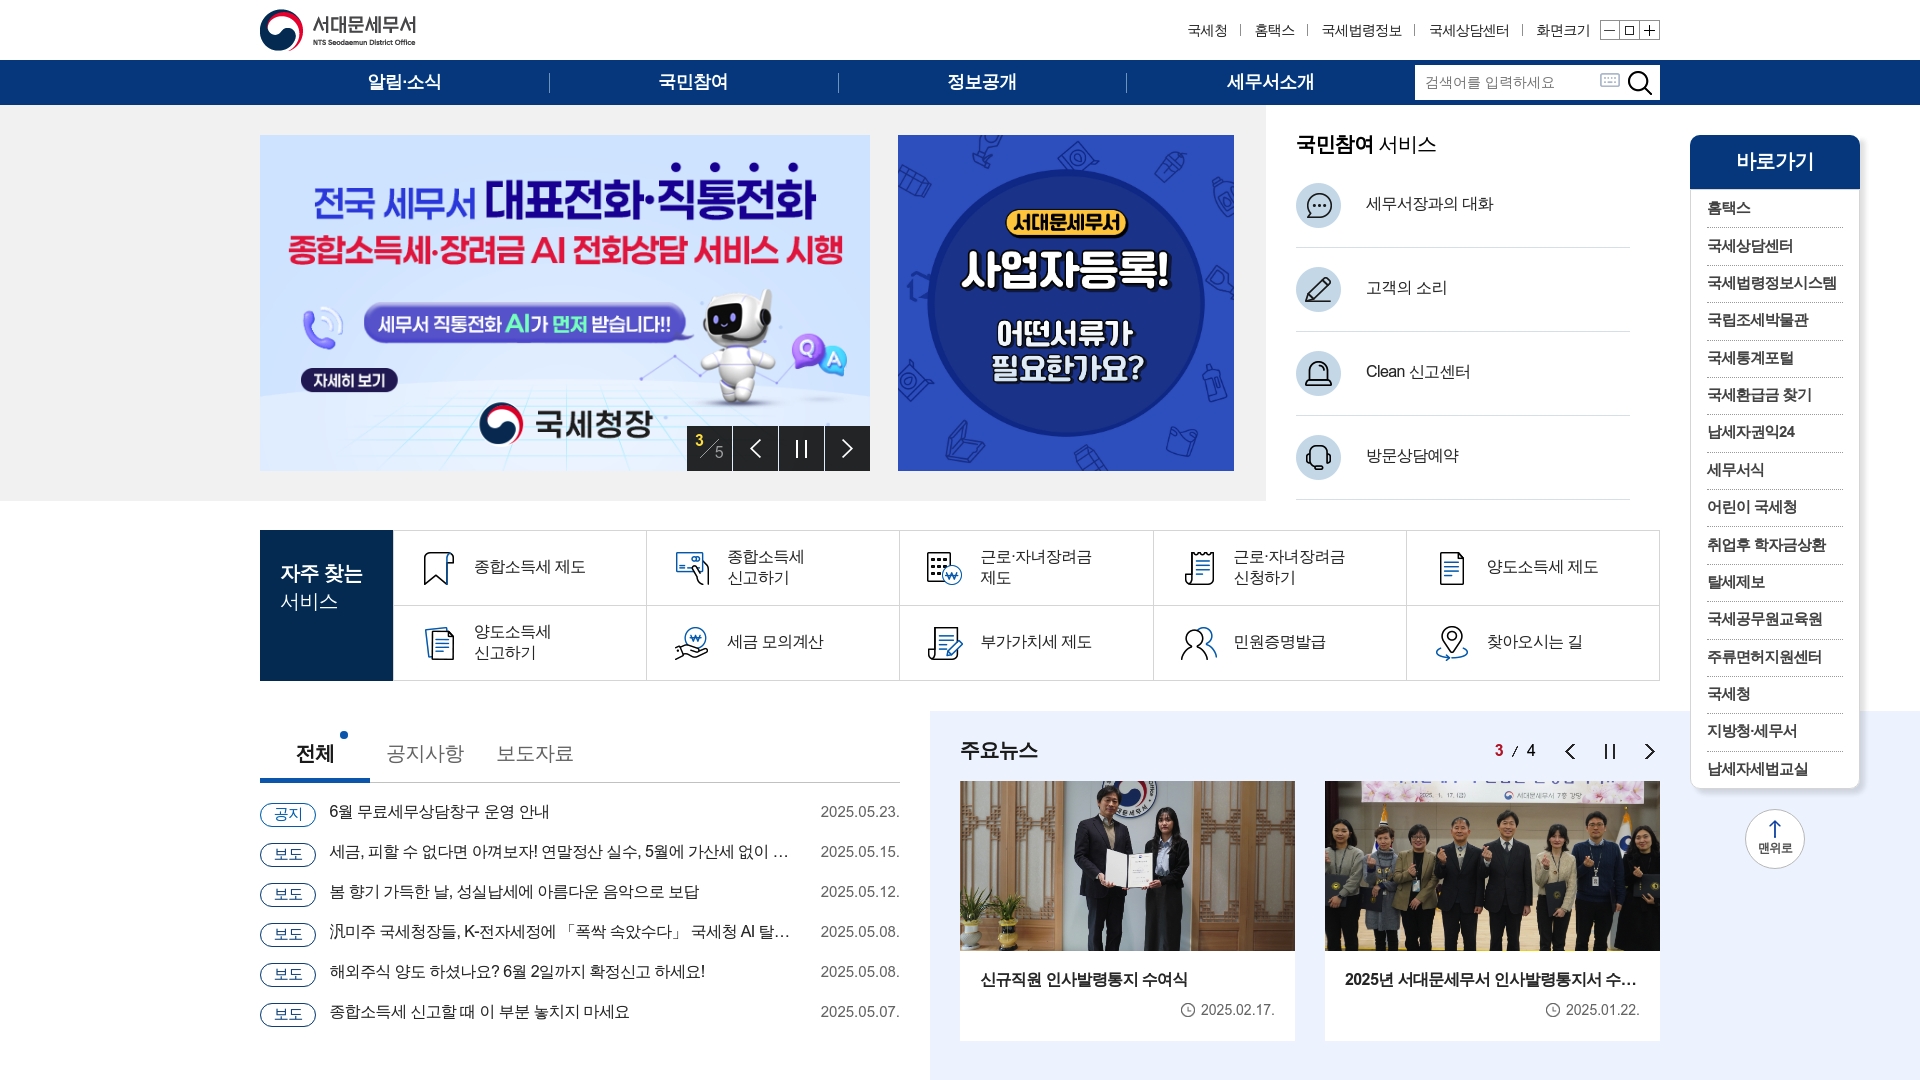The width and height of the screenshot is (1920, 1080).
Task: Open article 봄 향기 가득한 날, 성실납세에
Action: click(x=514, y=892)
